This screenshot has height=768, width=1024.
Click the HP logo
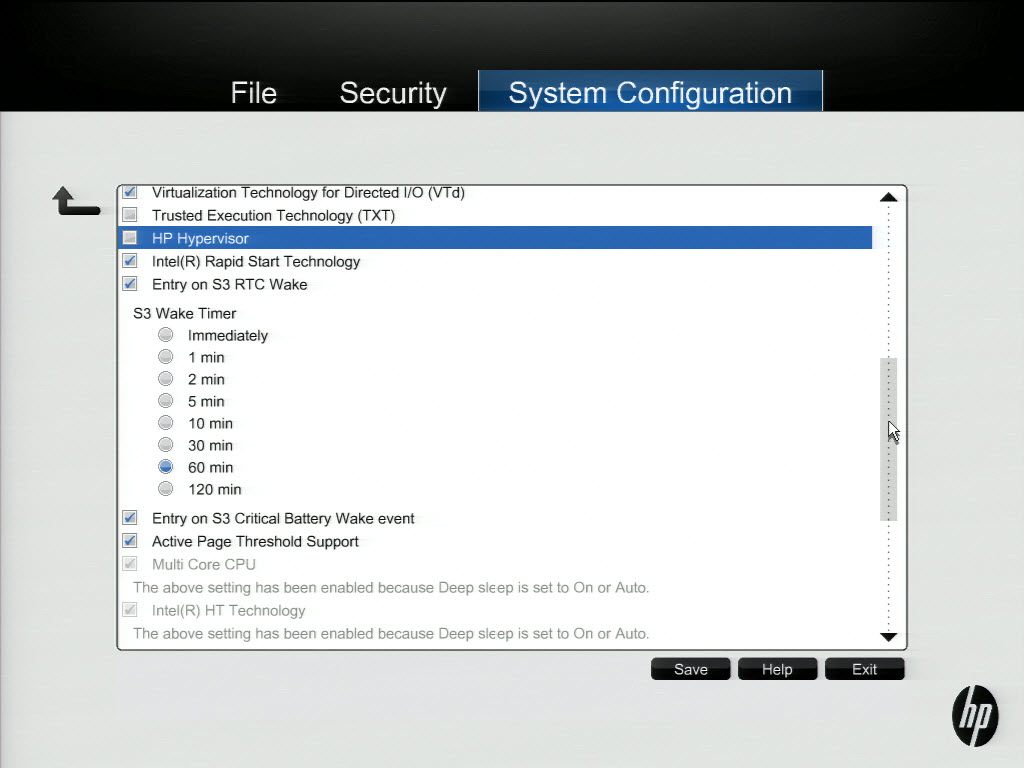click(x=975, y=716)
